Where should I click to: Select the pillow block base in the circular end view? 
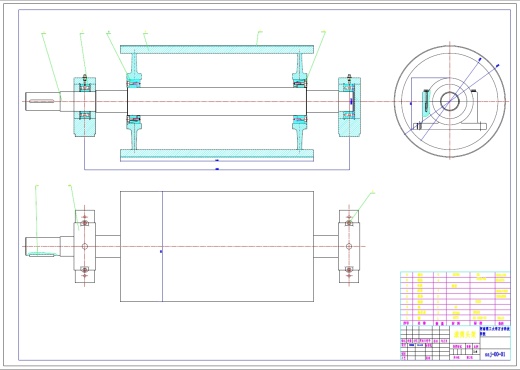(x=450, y=127)
